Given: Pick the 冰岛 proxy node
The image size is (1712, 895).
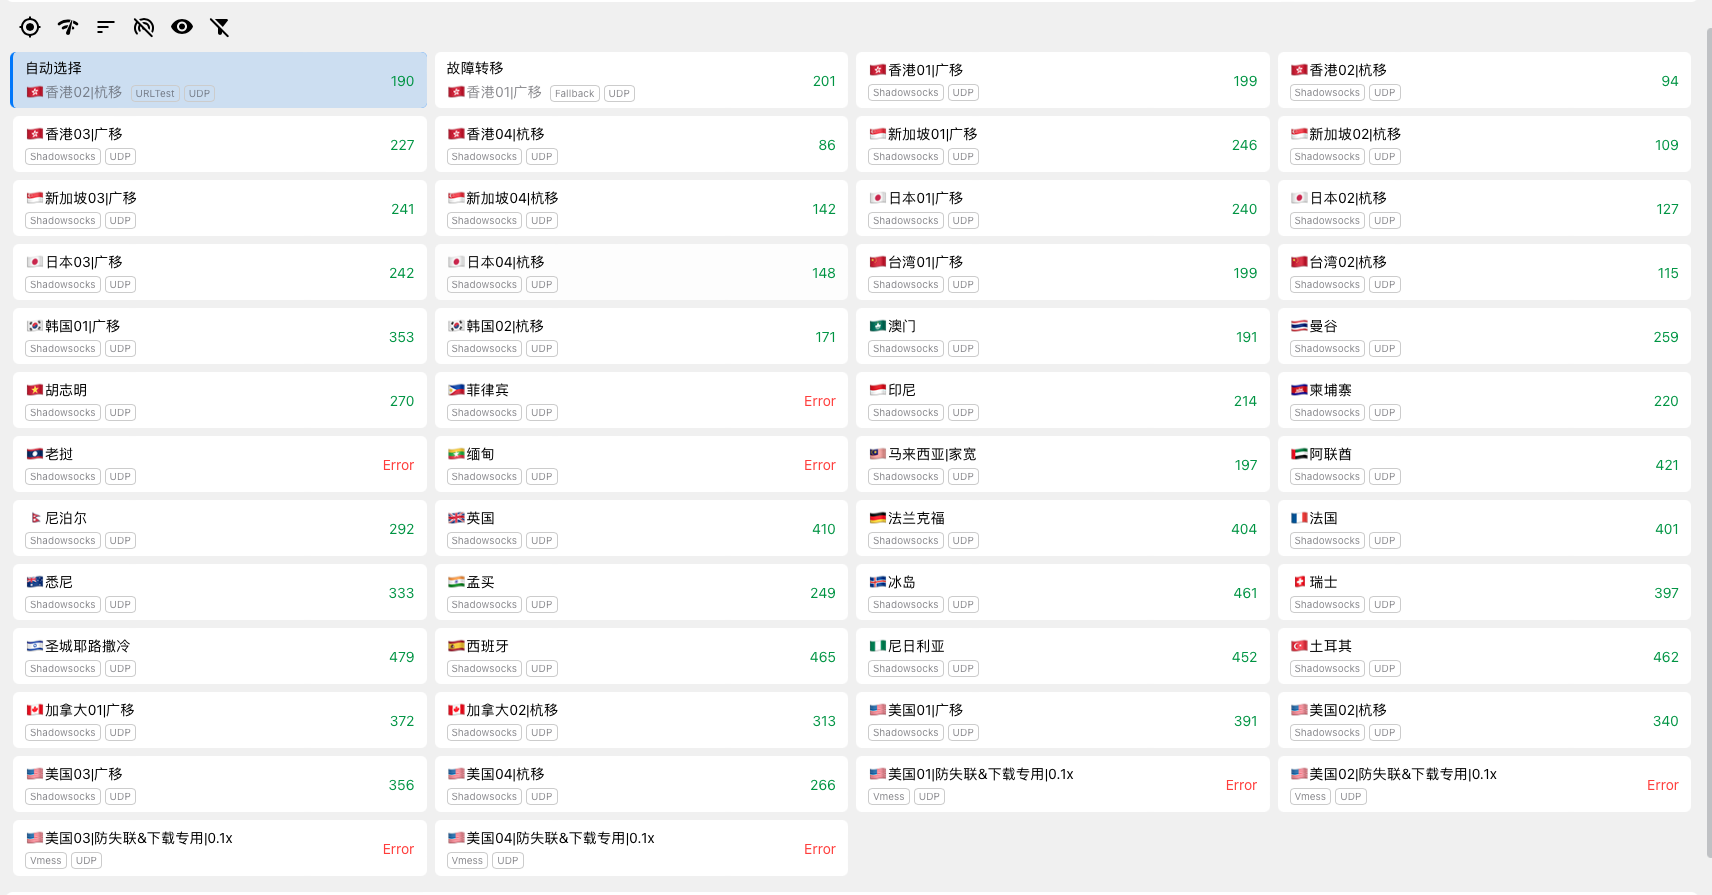Looking at the screenshot, I should point(1062,592).
